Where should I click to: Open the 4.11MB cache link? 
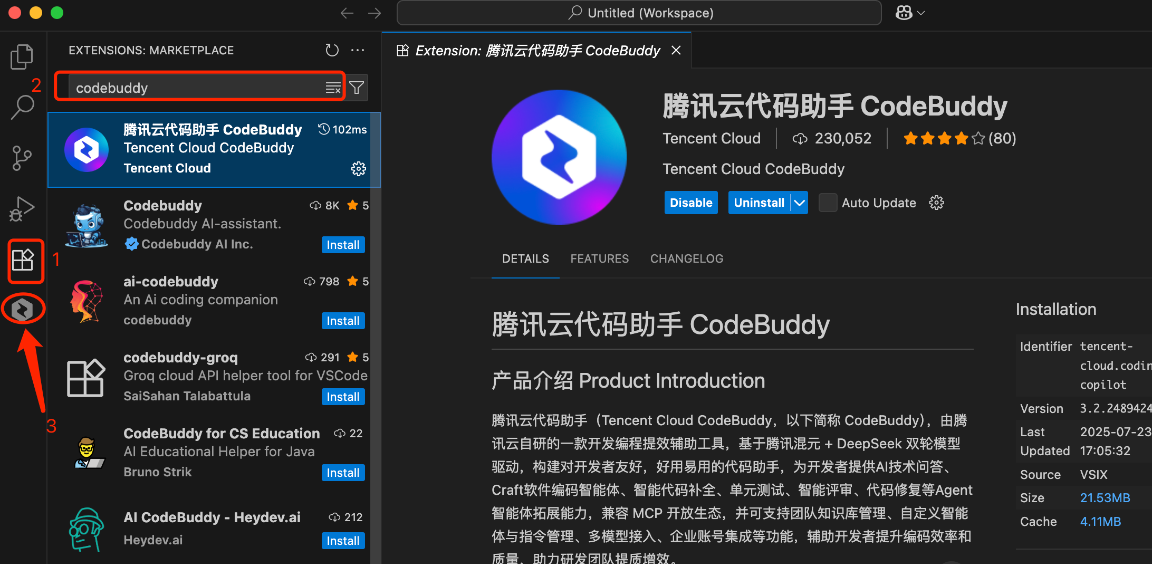1100,521
